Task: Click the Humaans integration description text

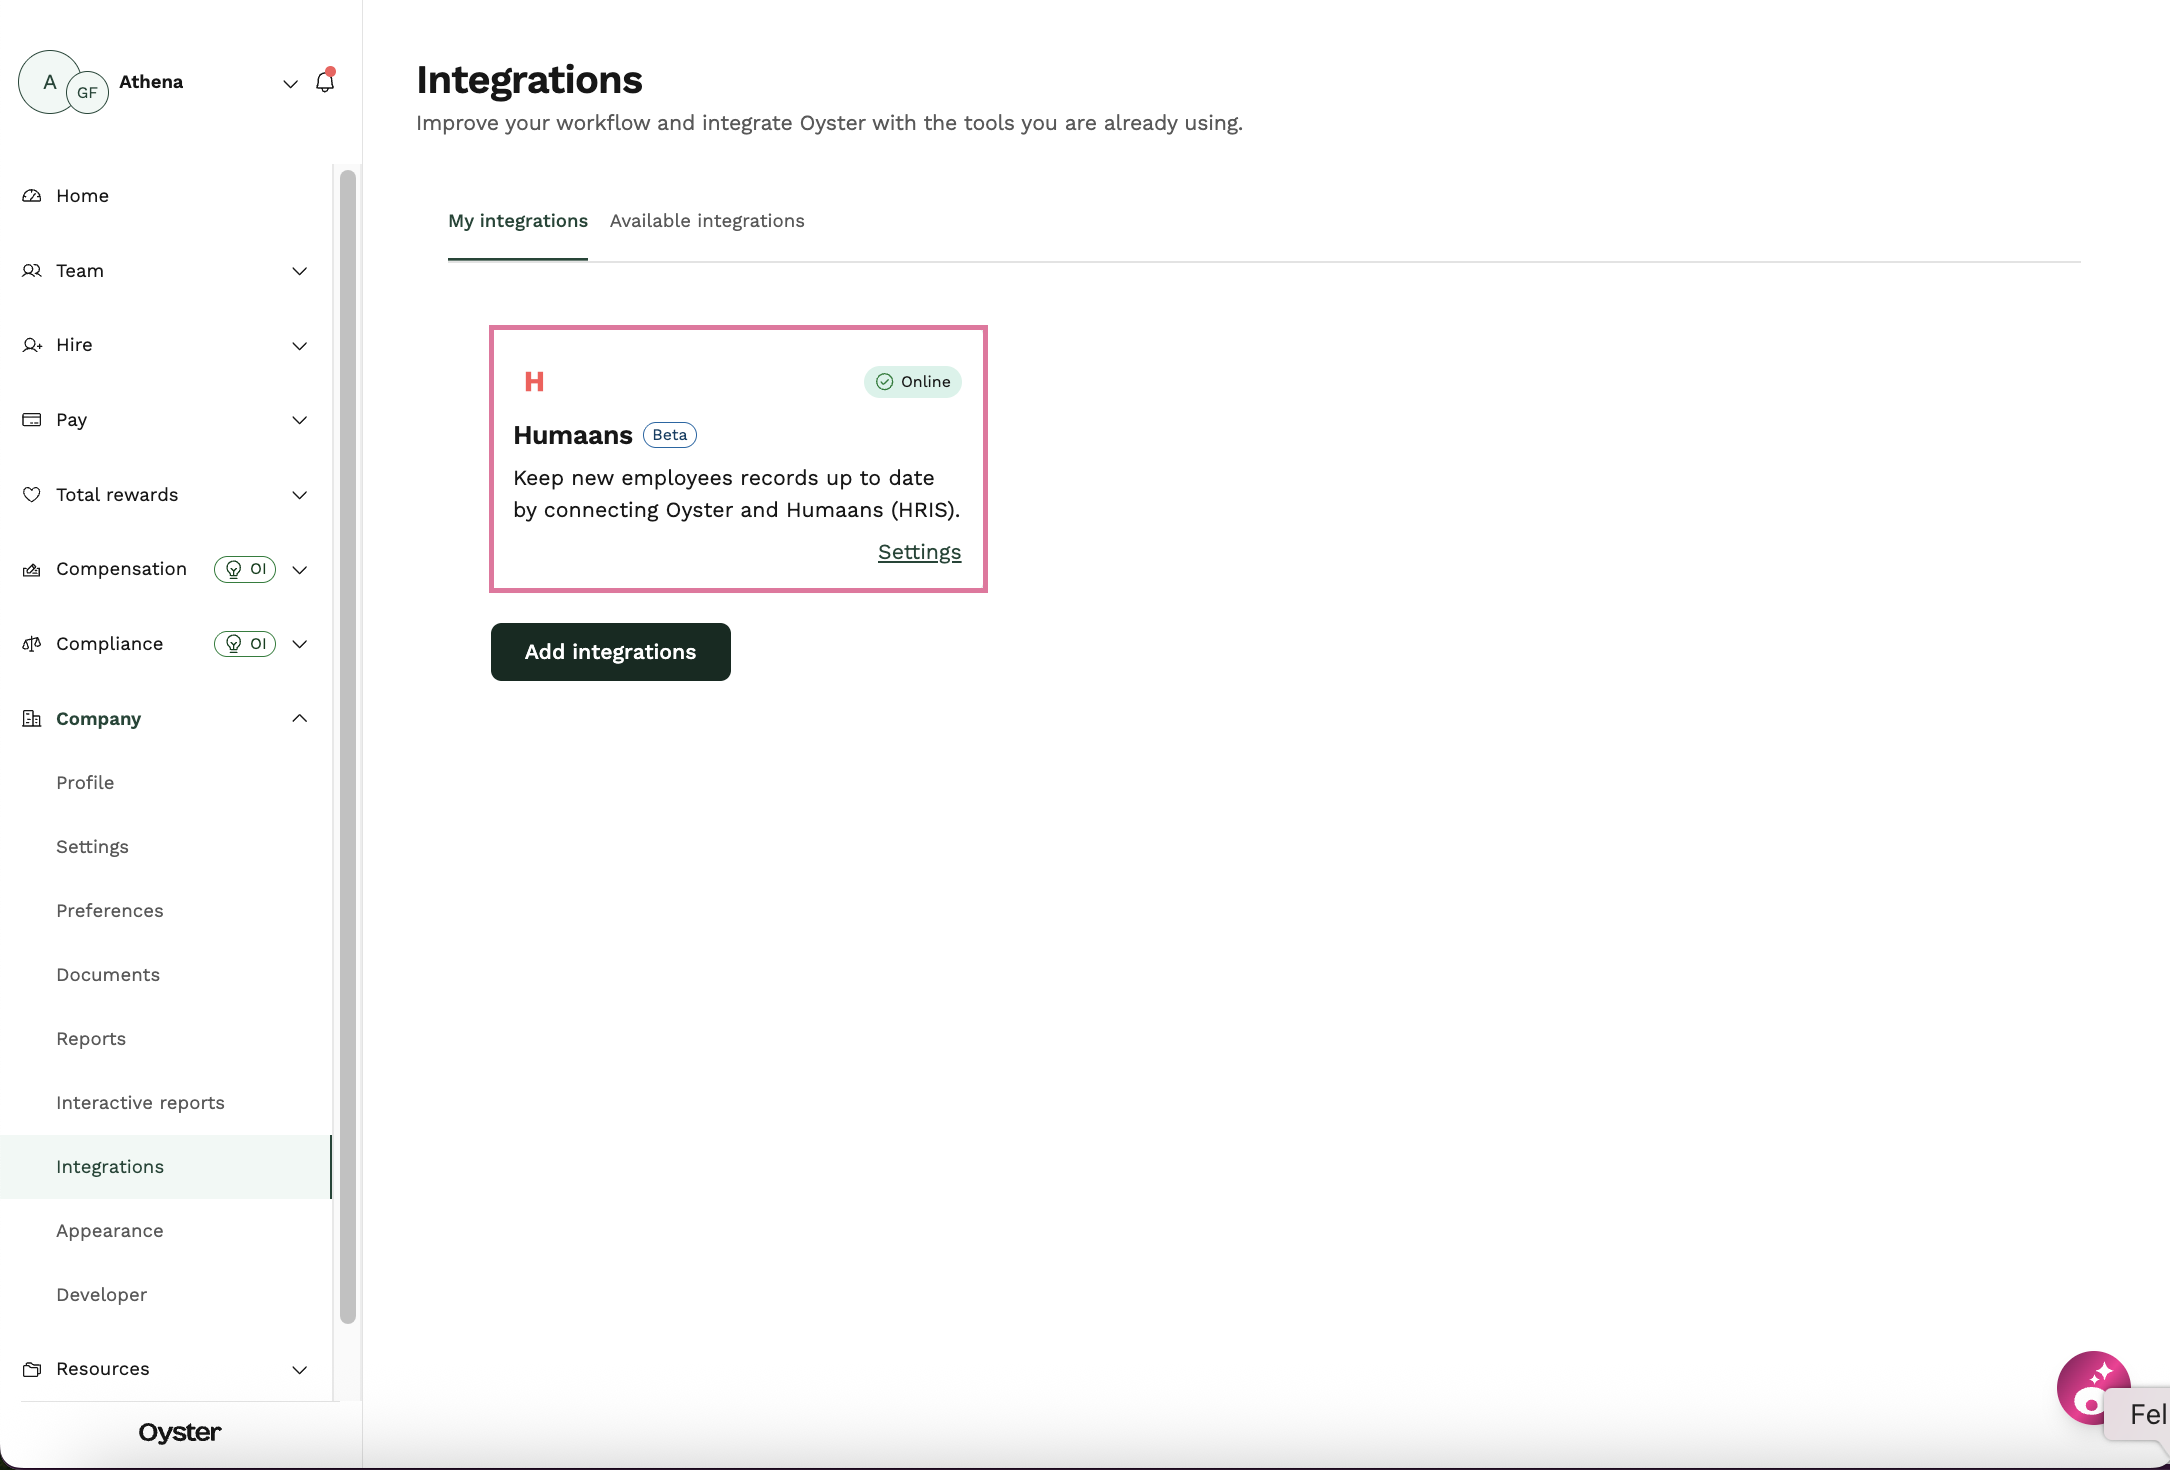Action: pos(737,494)
